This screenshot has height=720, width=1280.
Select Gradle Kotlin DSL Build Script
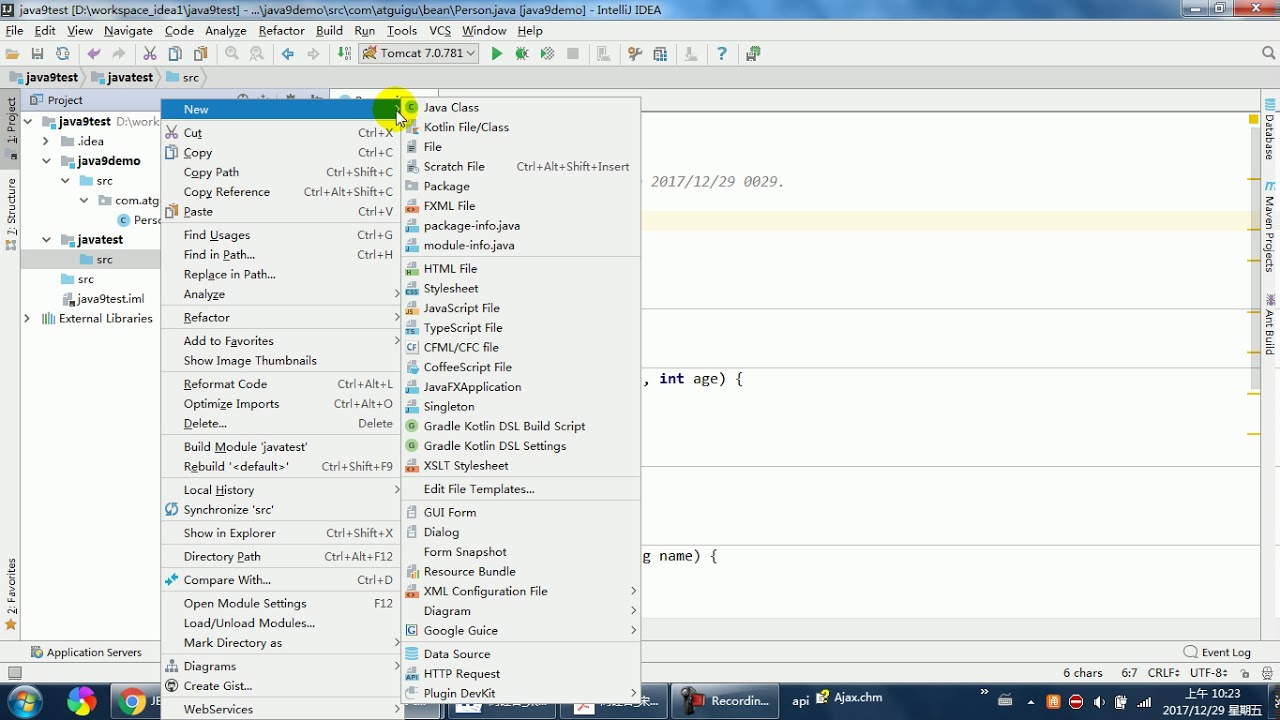click(x=521, y=426)
